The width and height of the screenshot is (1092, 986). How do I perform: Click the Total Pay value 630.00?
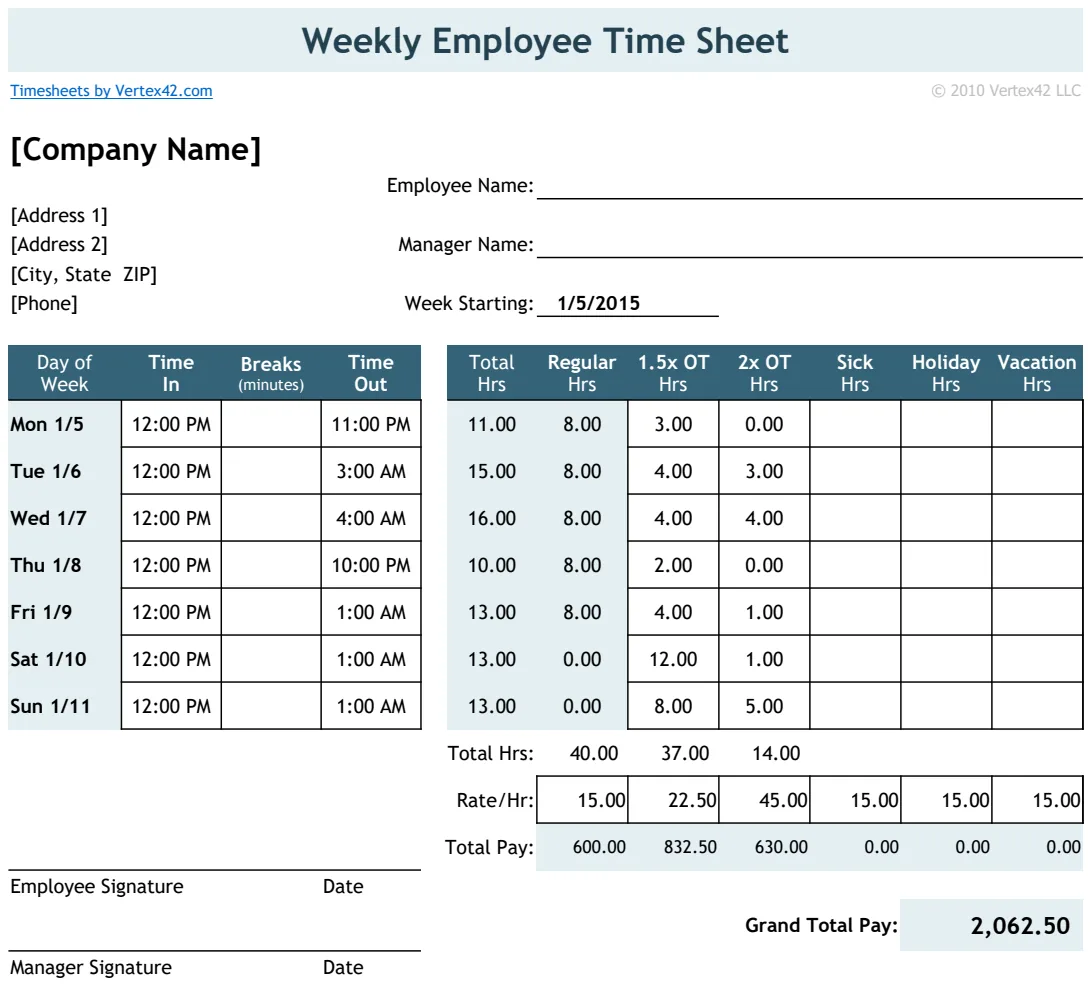coord(781,847)
